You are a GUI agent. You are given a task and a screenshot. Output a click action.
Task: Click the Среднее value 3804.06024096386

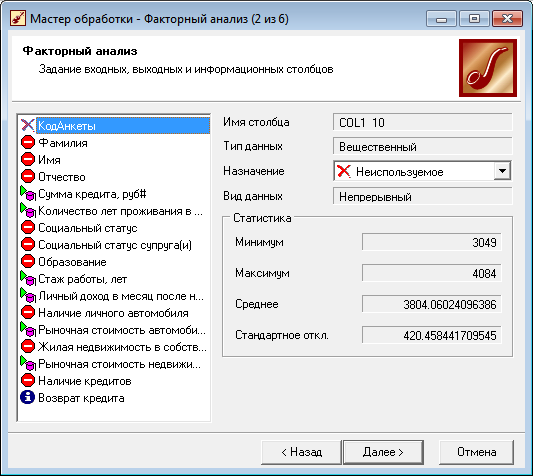coord(431,304)
